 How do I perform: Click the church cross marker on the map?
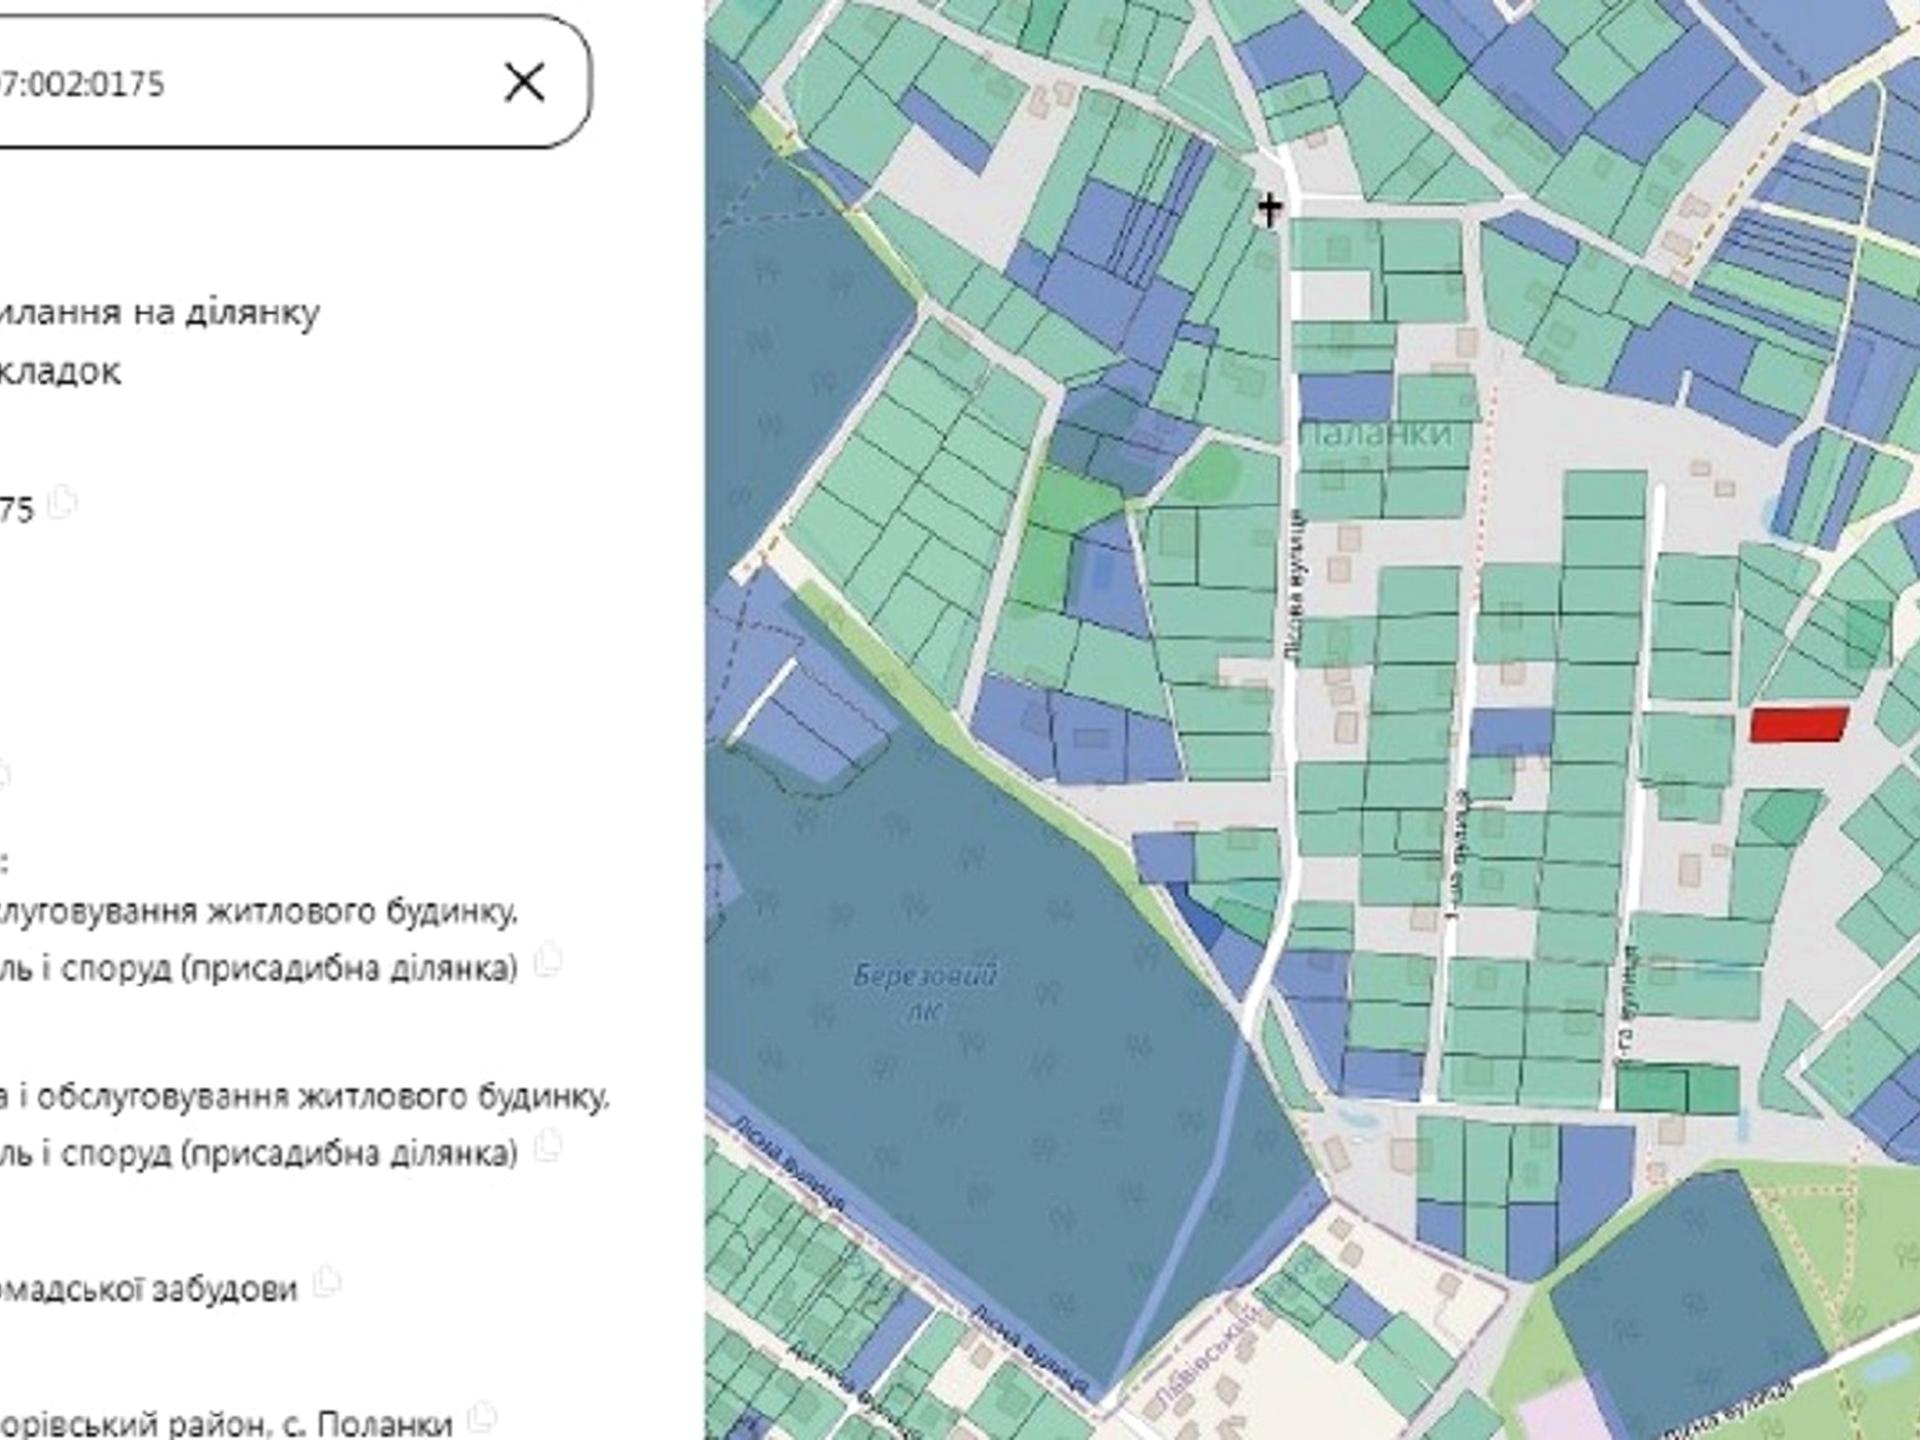click(x=1269, y=209)
